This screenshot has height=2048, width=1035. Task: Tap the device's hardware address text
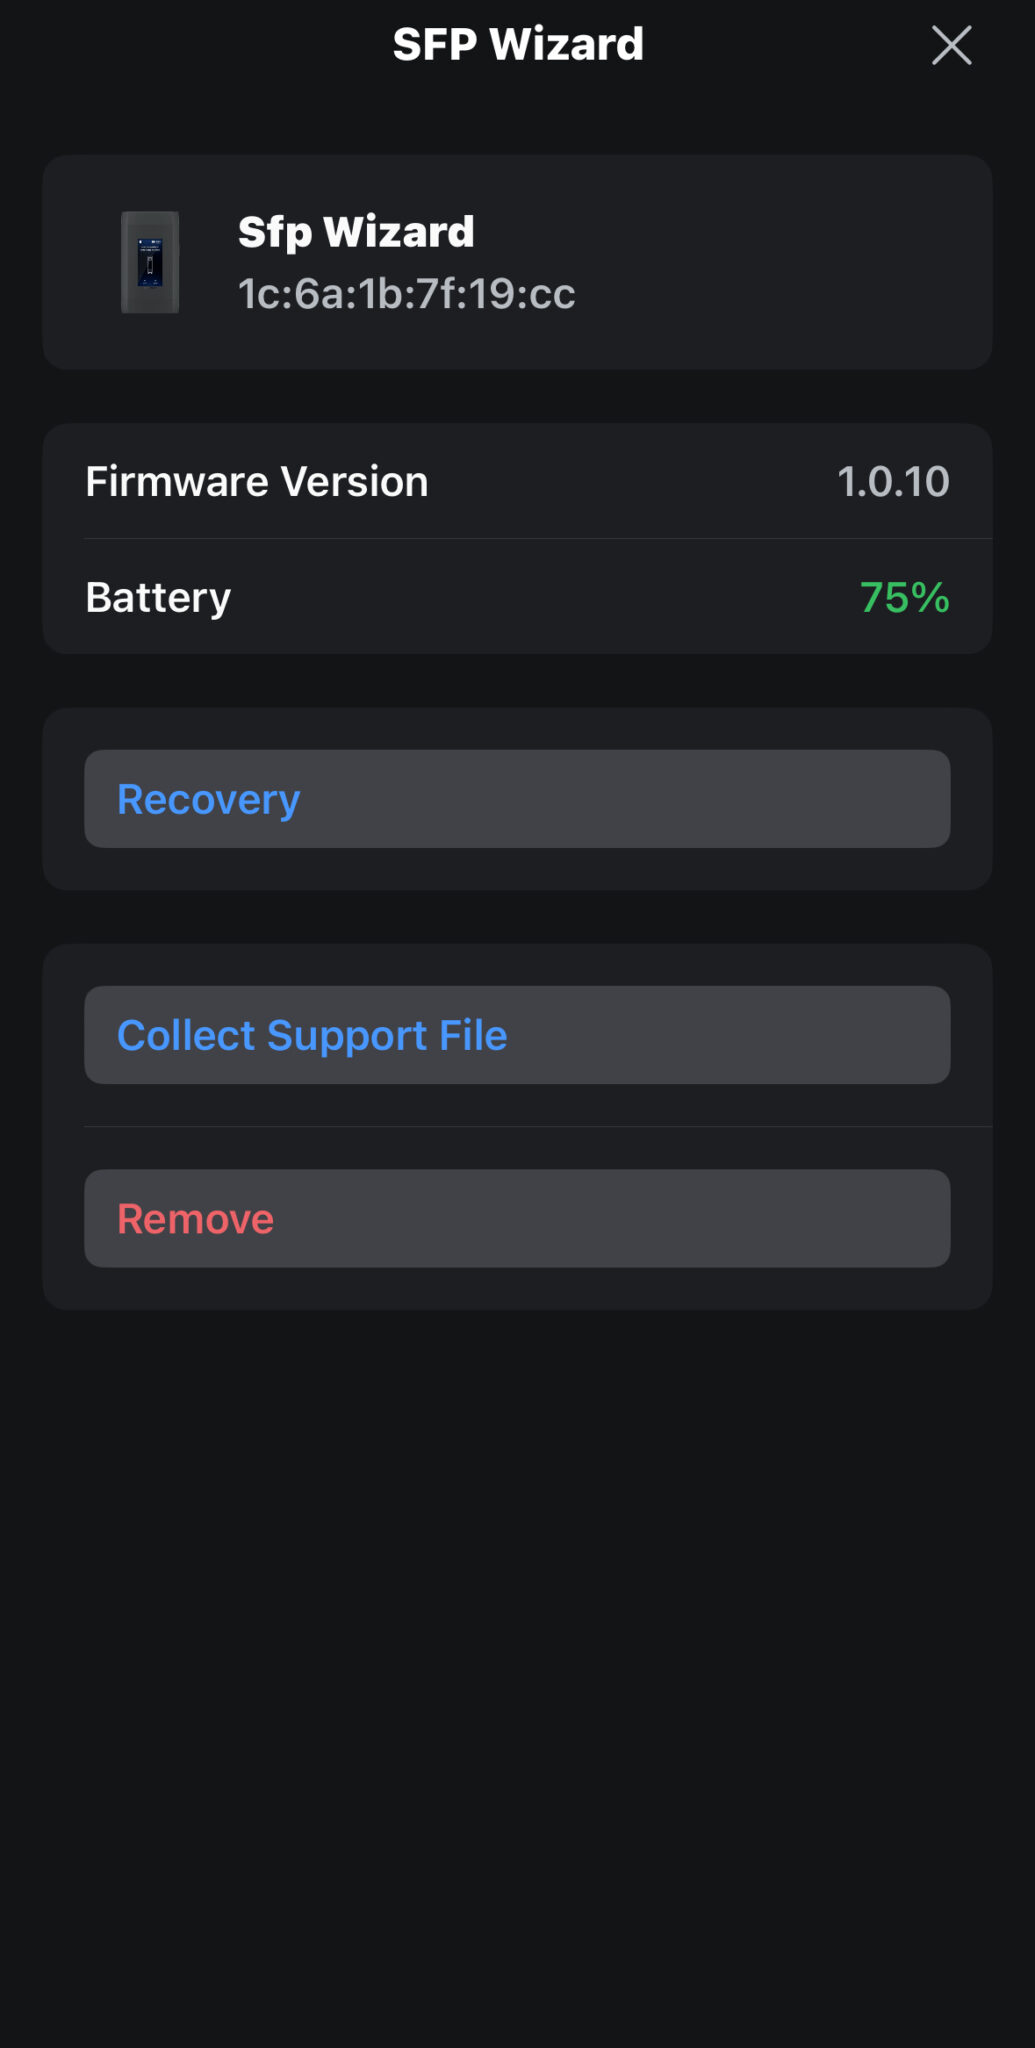pos(406,294)
